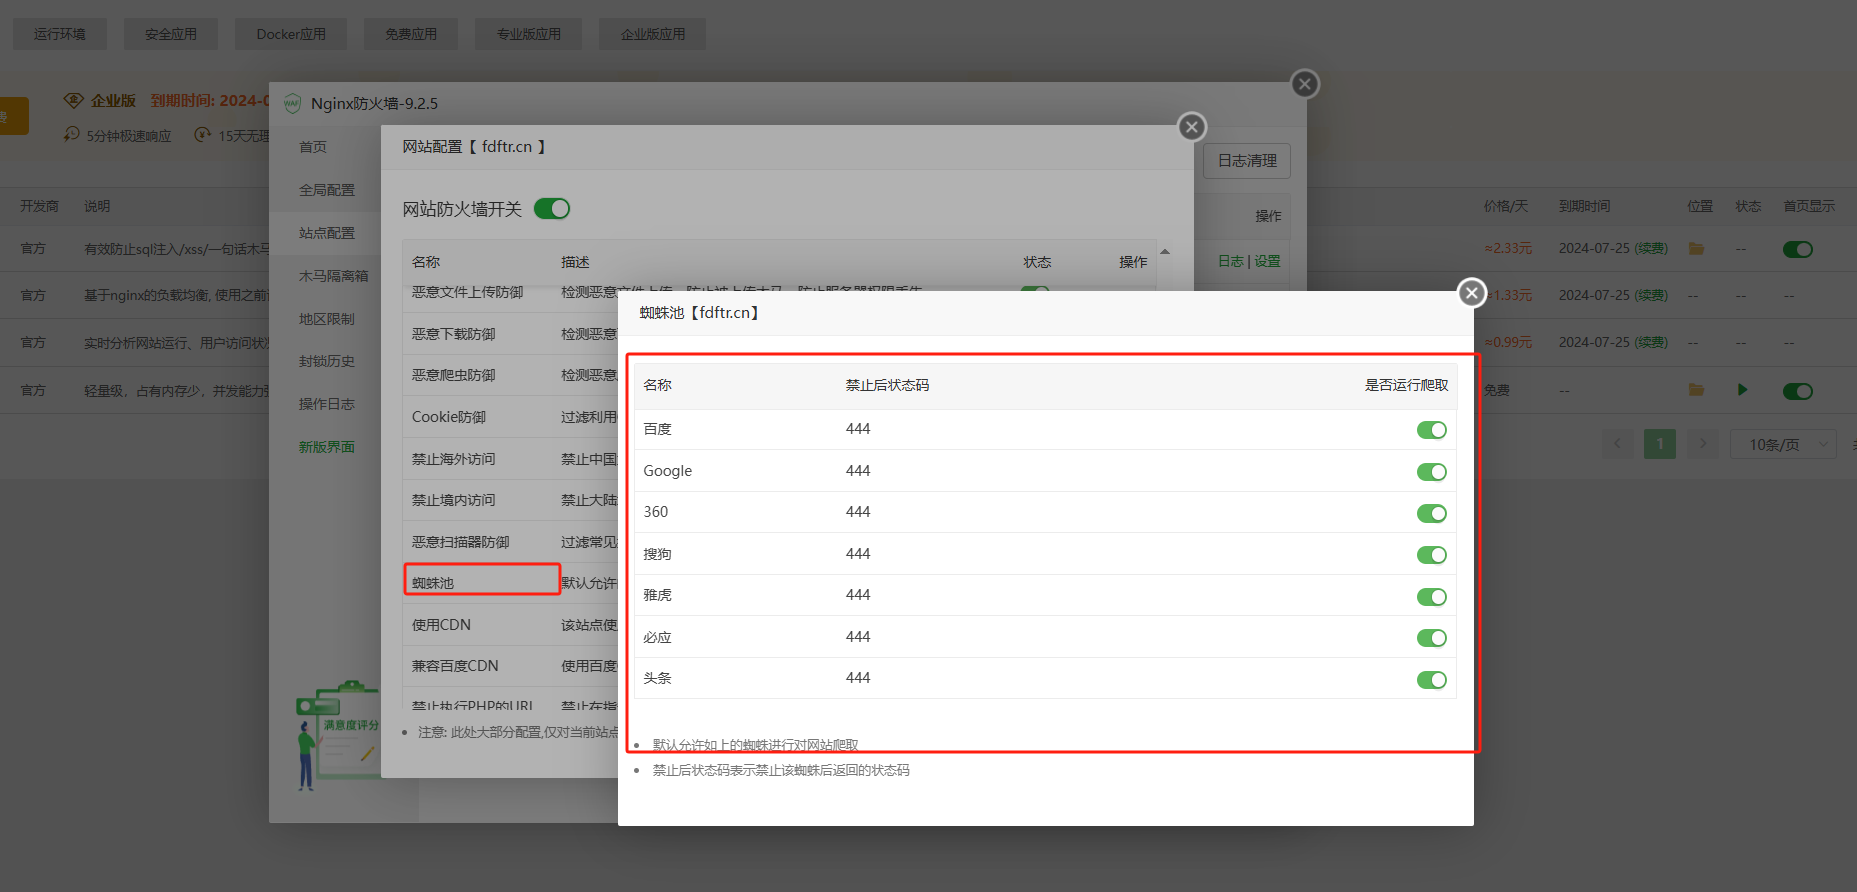
Task: Switch off the 头条 spider crawl toggle
Action: point(1432,680)
